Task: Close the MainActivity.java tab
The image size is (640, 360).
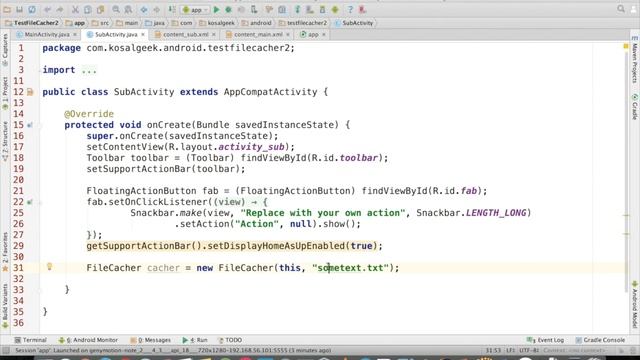Action: [75, 35]
